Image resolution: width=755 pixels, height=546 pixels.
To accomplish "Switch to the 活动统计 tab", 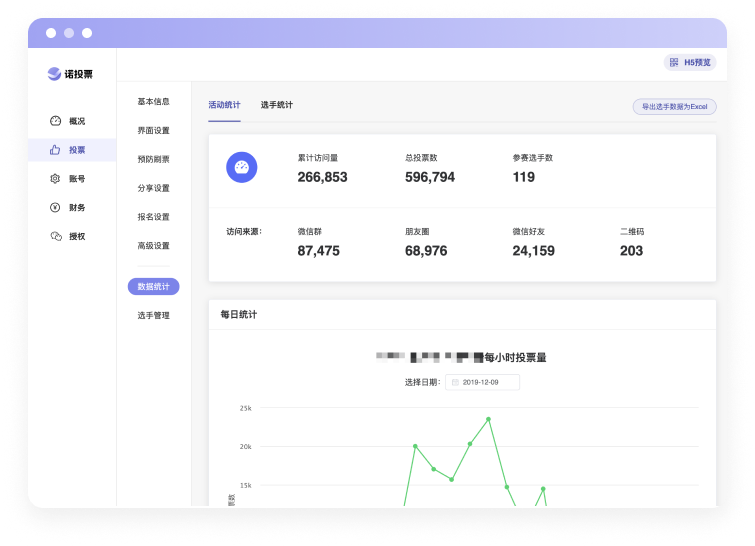I will coord(224,105).
